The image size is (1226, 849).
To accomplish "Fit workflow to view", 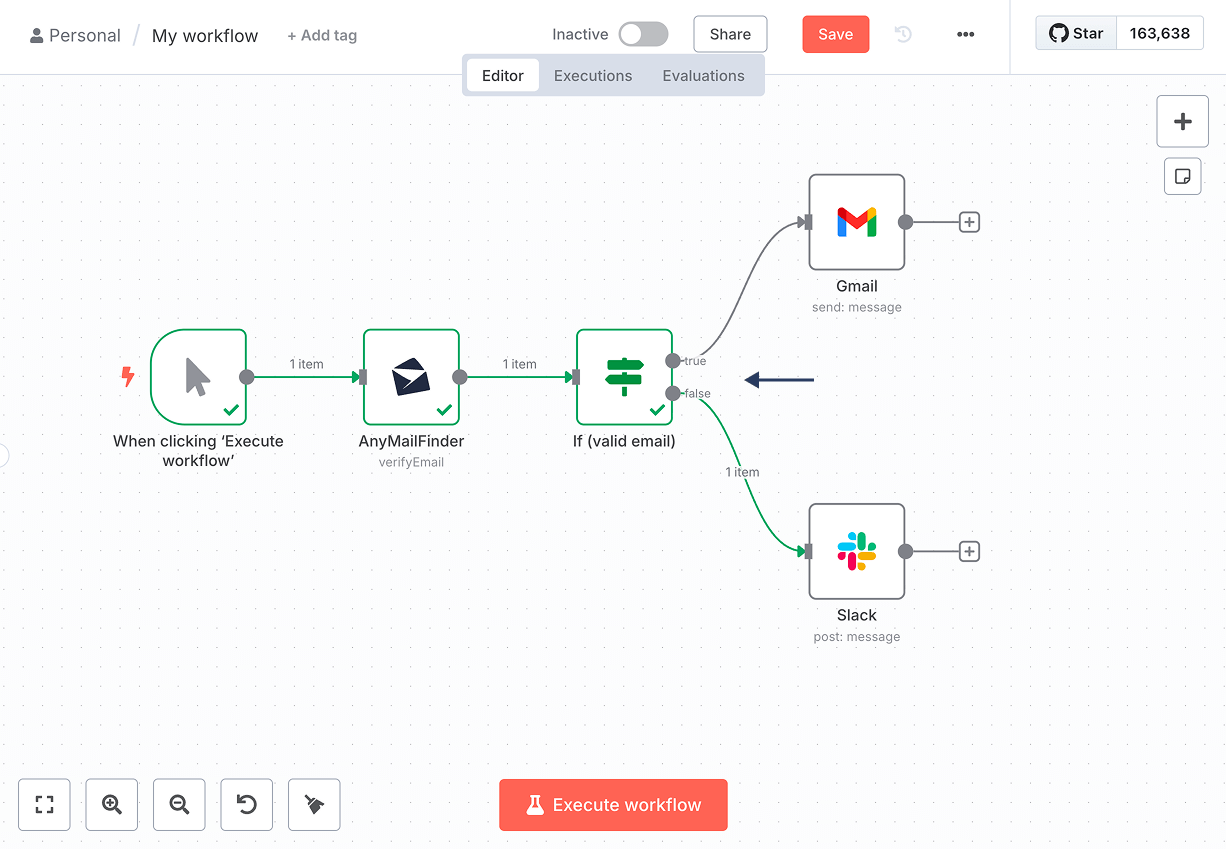I will point(44,804).
